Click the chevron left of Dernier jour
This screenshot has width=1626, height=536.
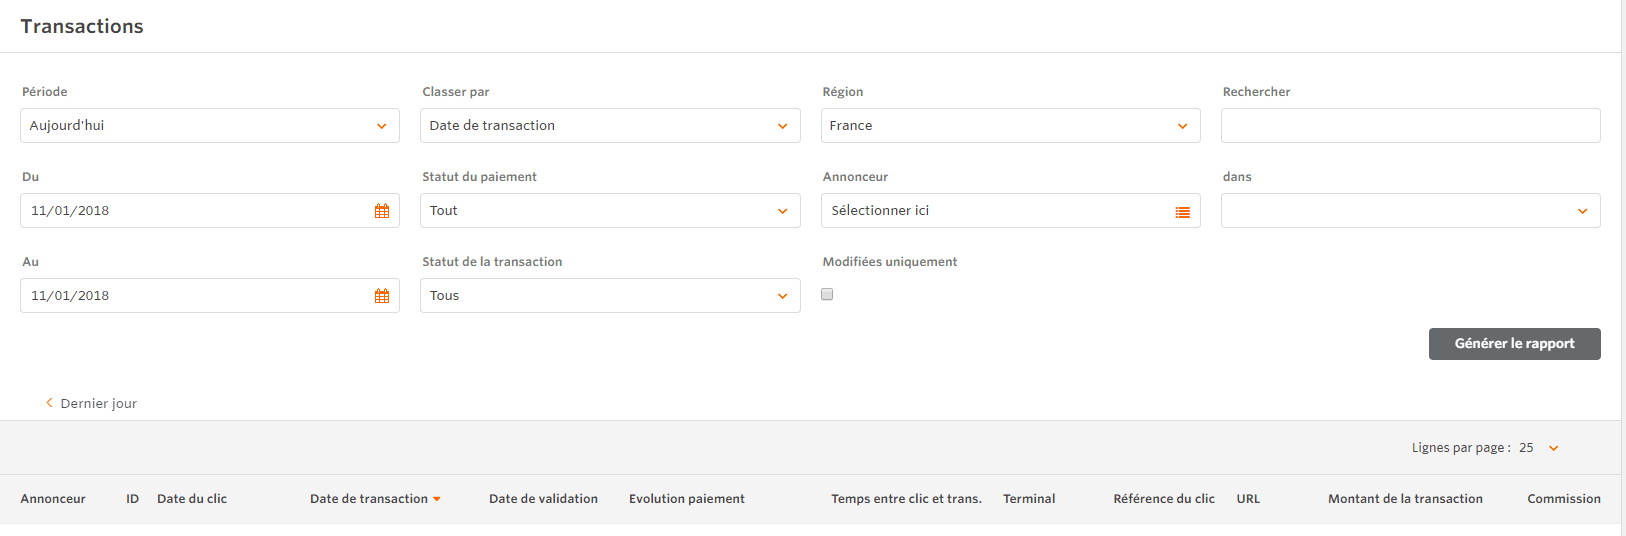pyautogui.click(x=49, y=403)
